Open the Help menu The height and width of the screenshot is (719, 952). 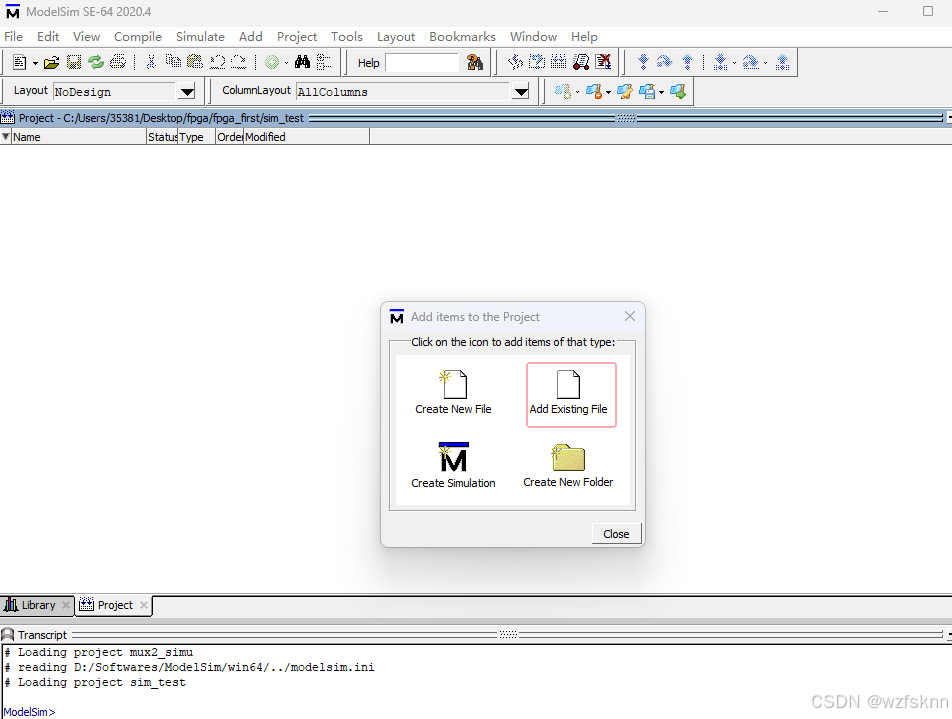coord(584,36)
